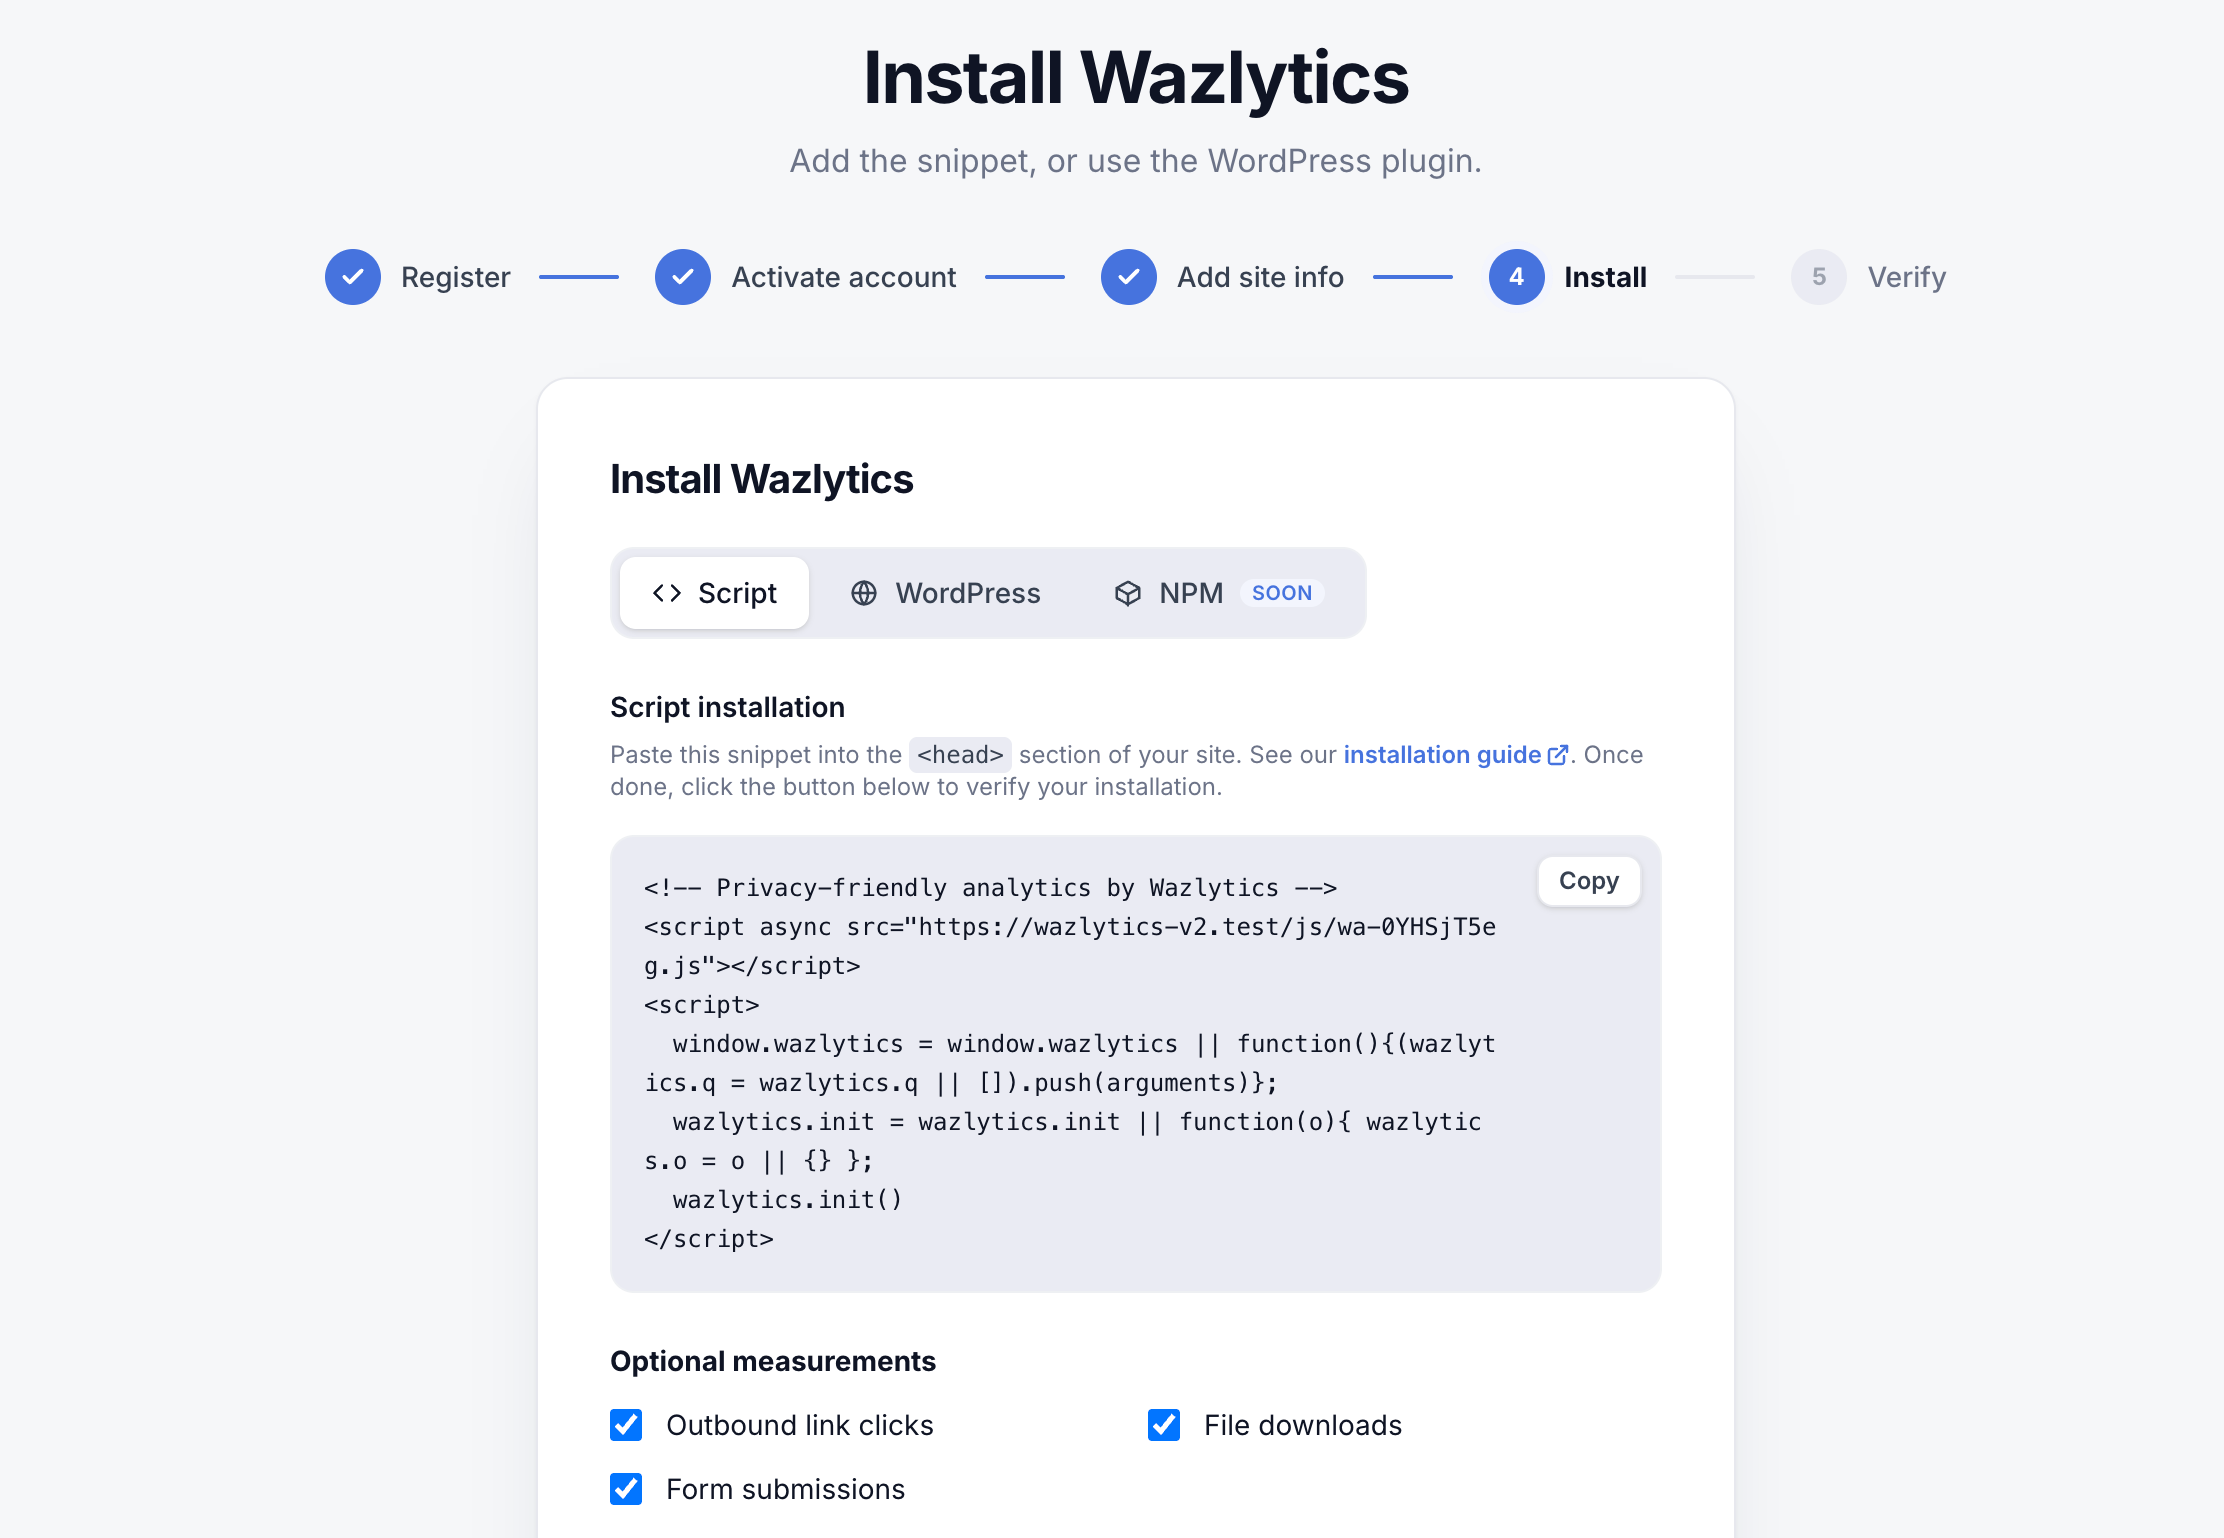Toggle the Outbound link clicks checkbox
Viewport: 2224px width, 1538px height.
[x=626, y=1425]
